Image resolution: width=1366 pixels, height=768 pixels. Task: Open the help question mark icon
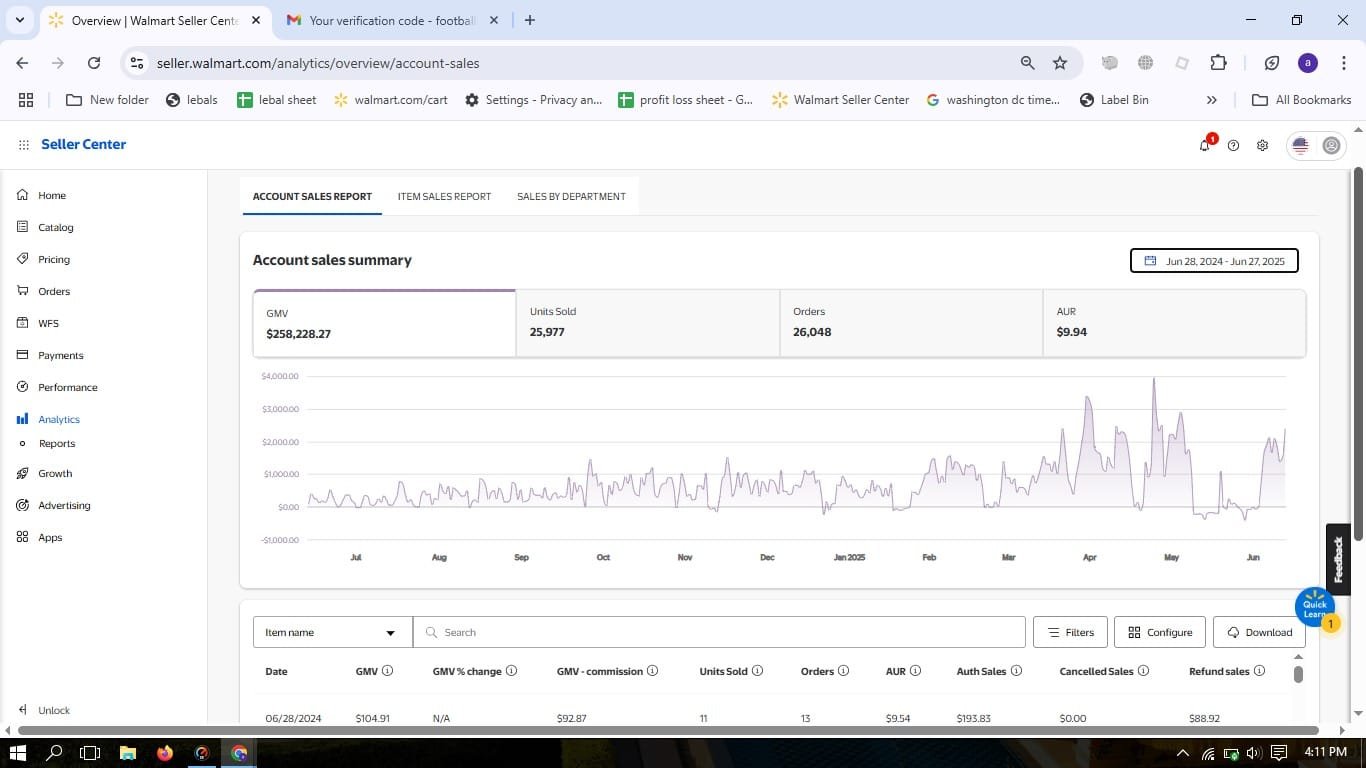(x=1233, y=145)
